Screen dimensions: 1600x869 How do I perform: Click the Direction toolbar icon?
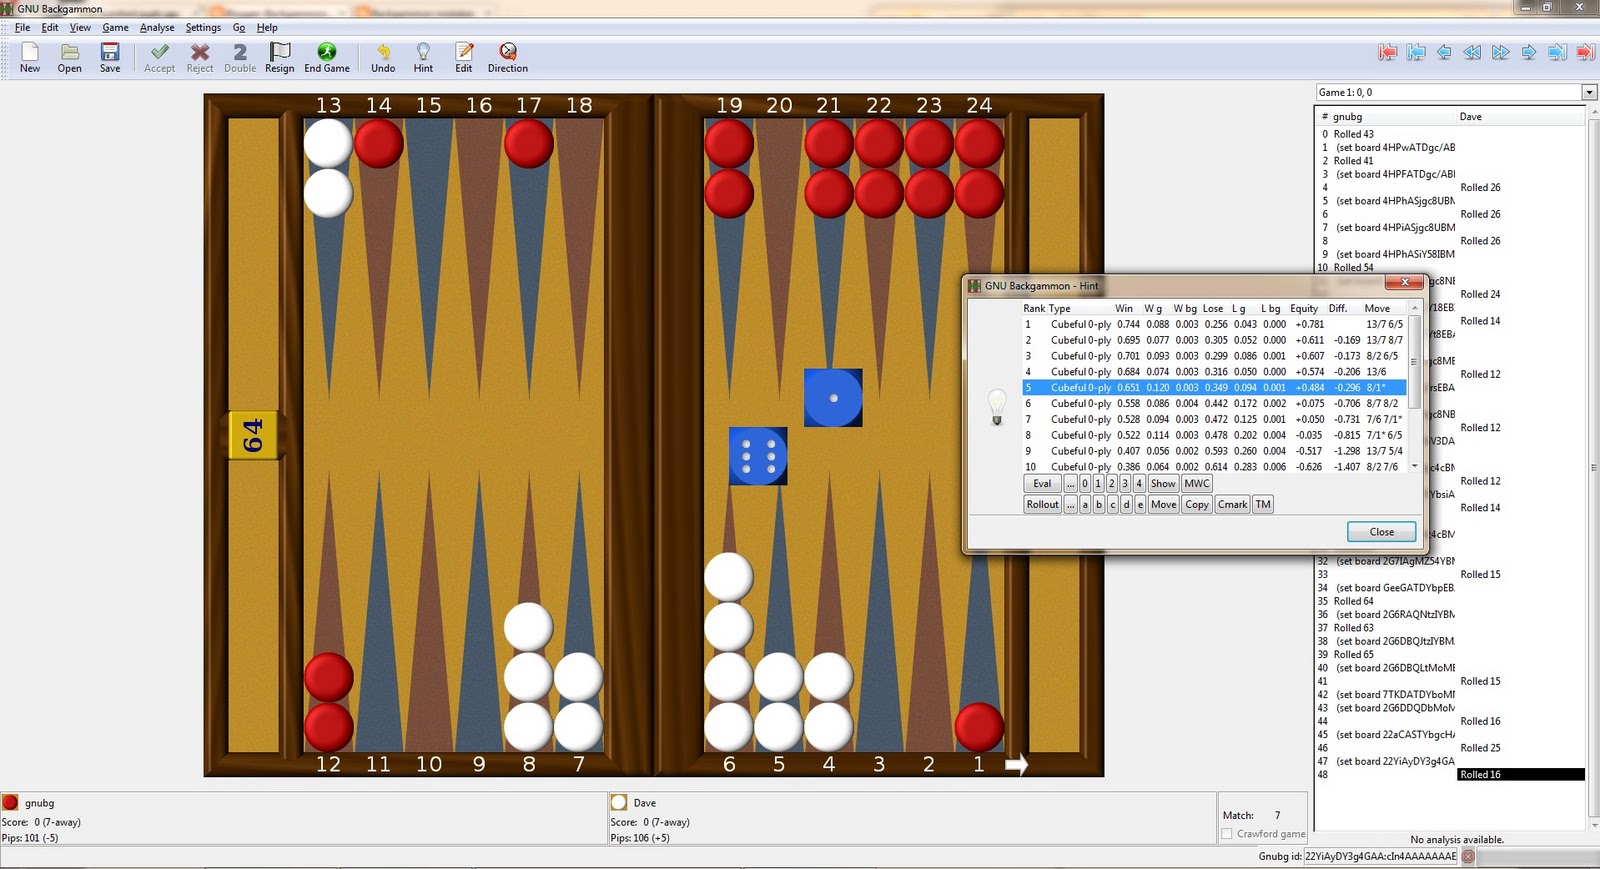[x=508, y=57]
